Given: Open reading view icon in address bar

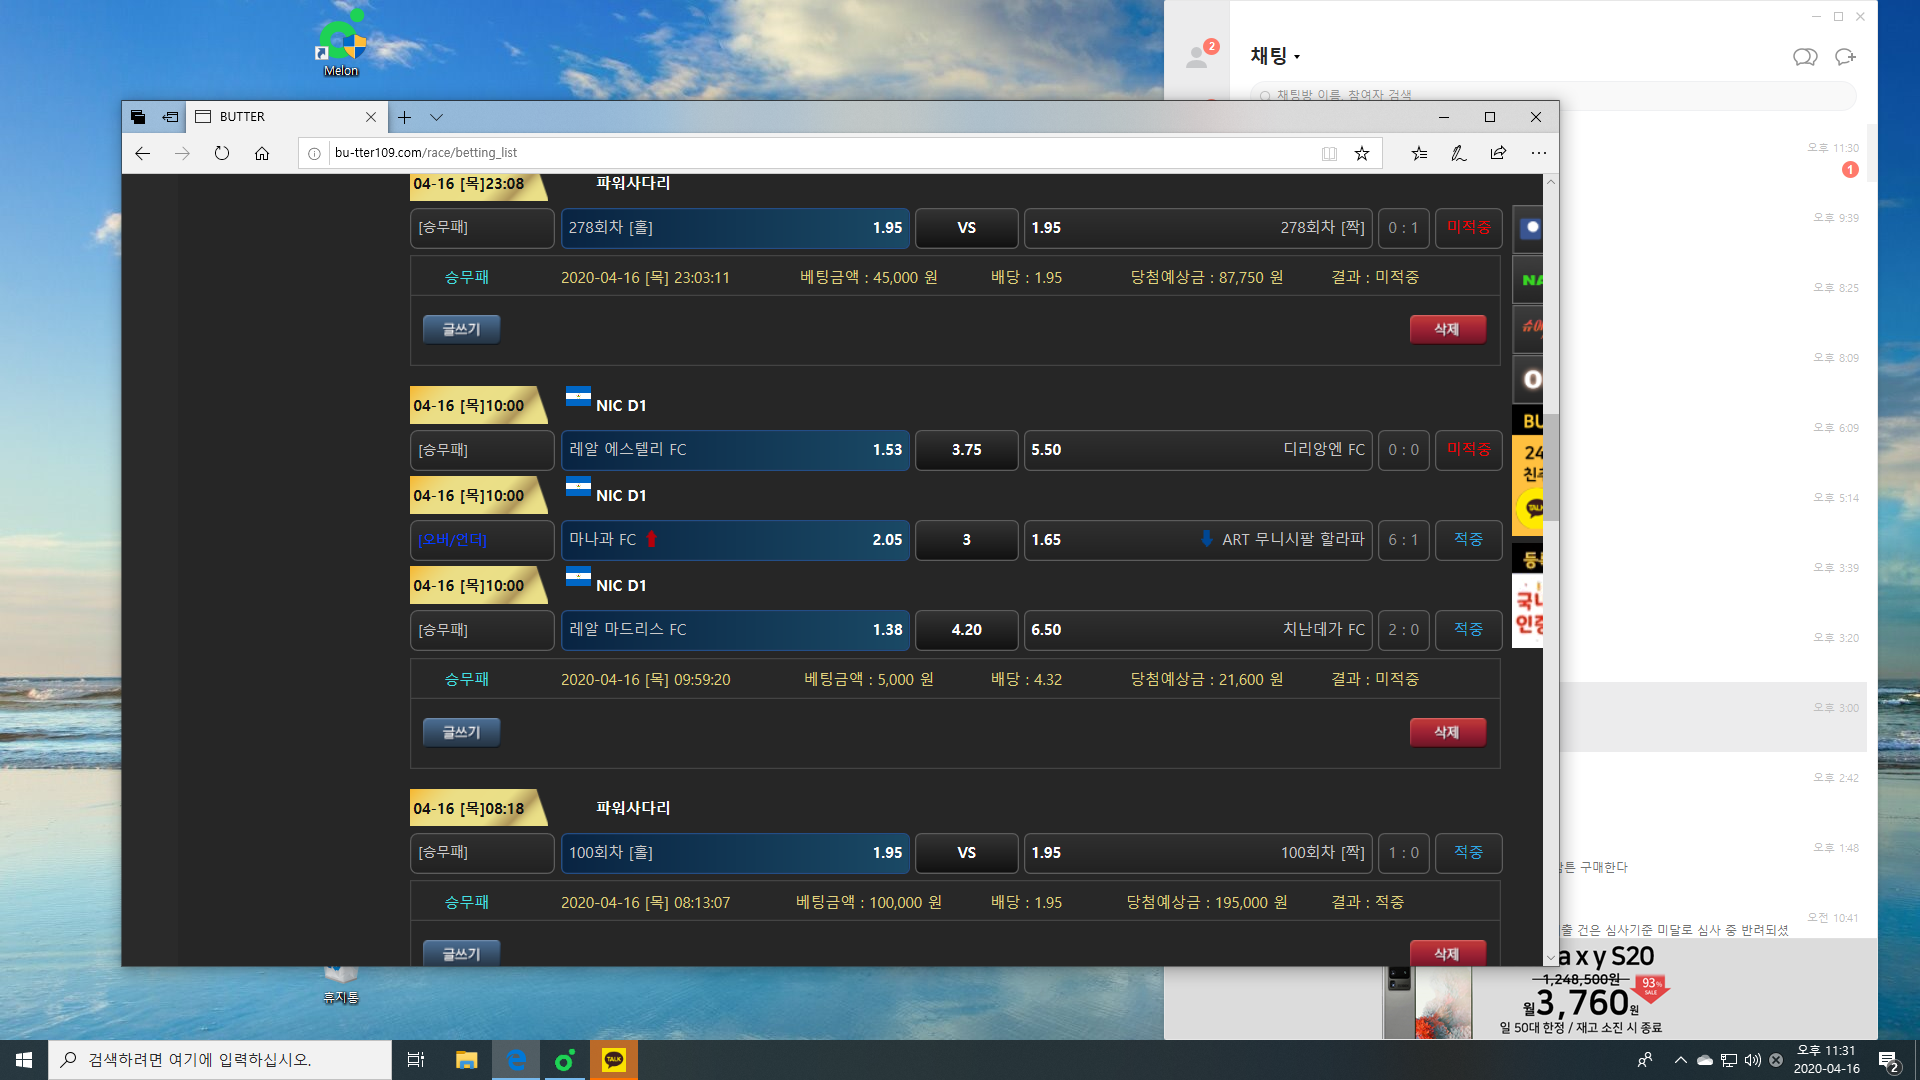Looking at the screenshot, I should tap(1329, 153).
